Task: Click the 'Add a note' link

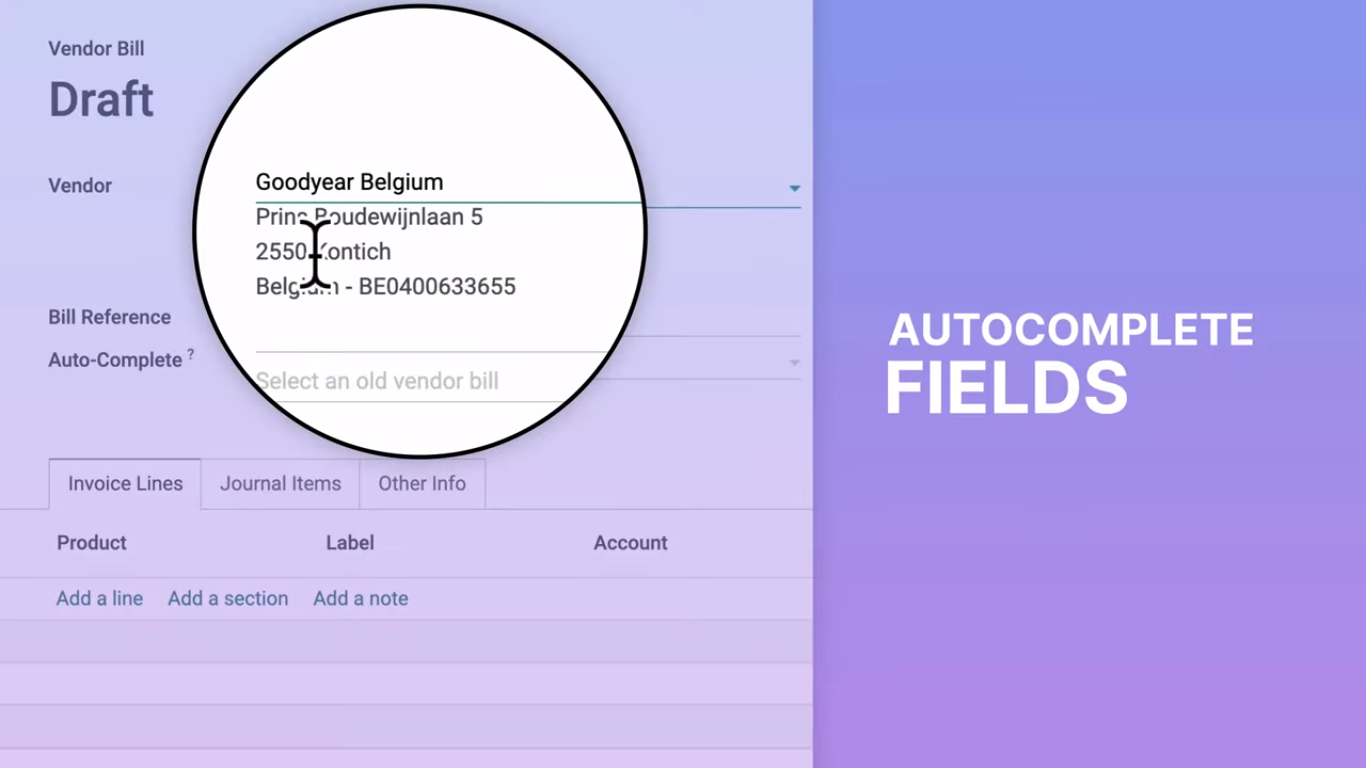Action: 361,599
